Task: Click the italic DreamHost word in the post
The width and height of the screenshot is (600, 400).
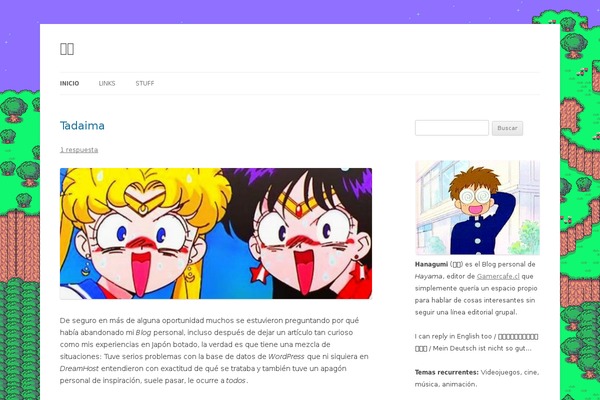Action: pyautogui.click(x=79, y=369)
